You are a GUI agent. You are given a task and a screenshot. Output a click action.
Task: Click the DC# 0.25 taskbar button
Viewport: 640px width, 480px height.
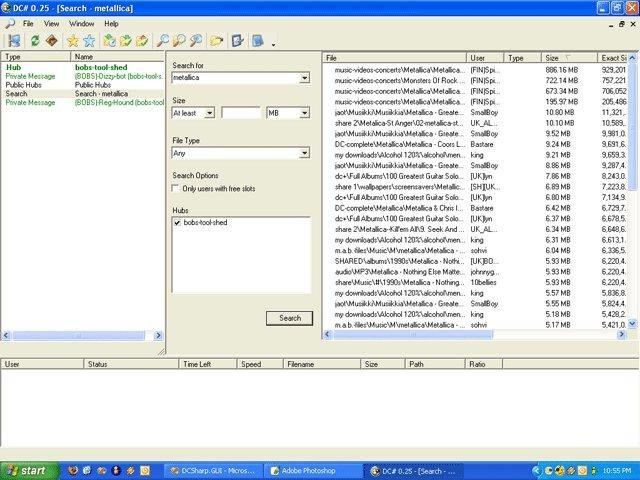point(413,471)
